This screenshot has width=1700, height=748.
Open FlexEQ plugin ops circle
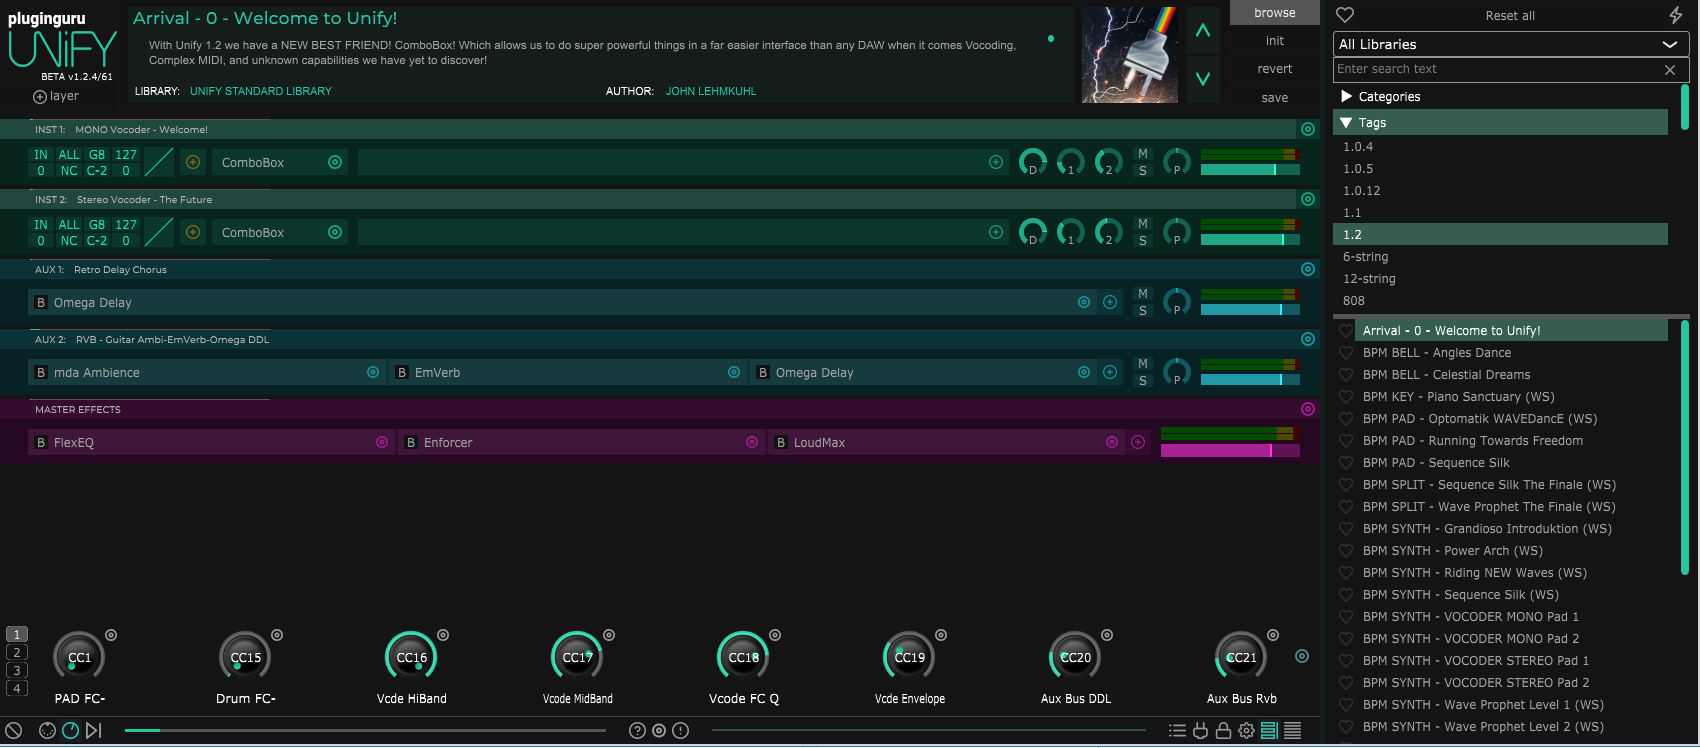click(382, 442)
